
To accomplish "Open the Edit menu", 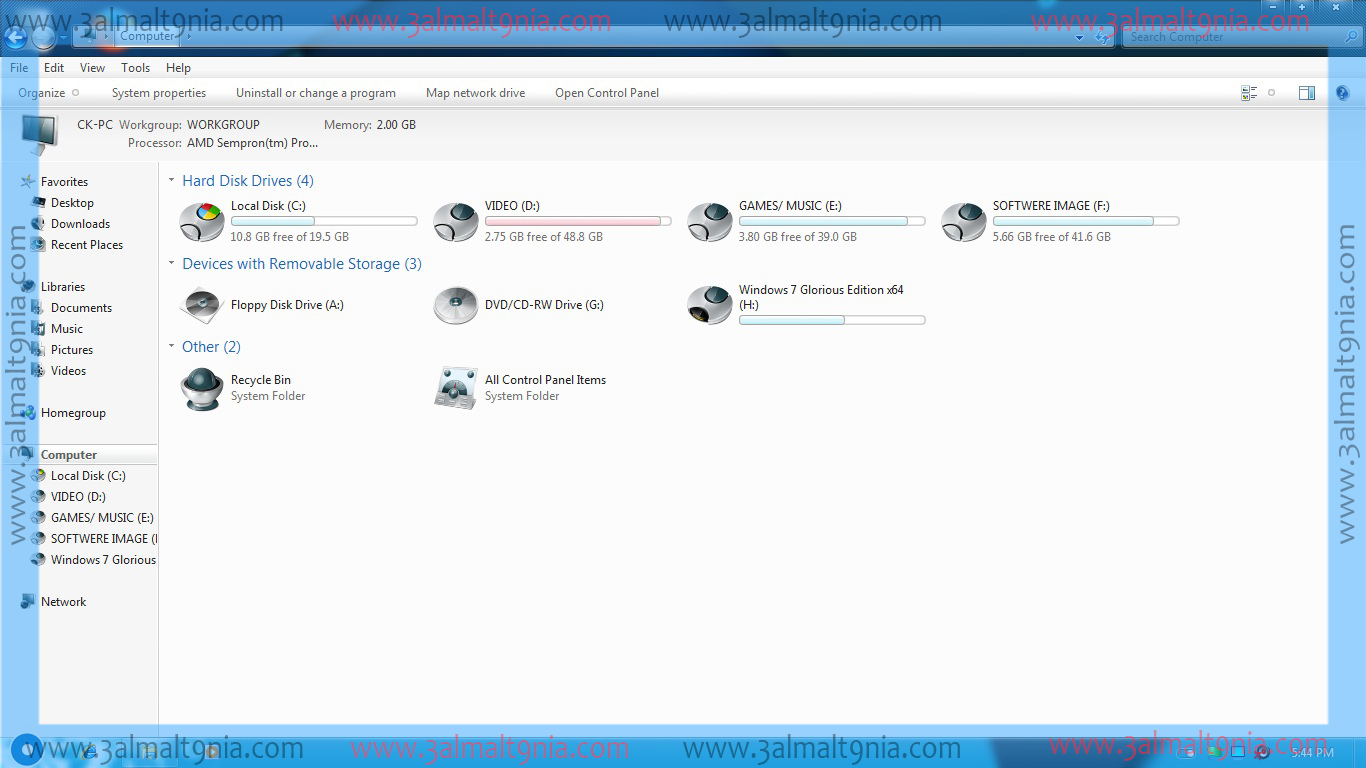I will click(54, 68).
